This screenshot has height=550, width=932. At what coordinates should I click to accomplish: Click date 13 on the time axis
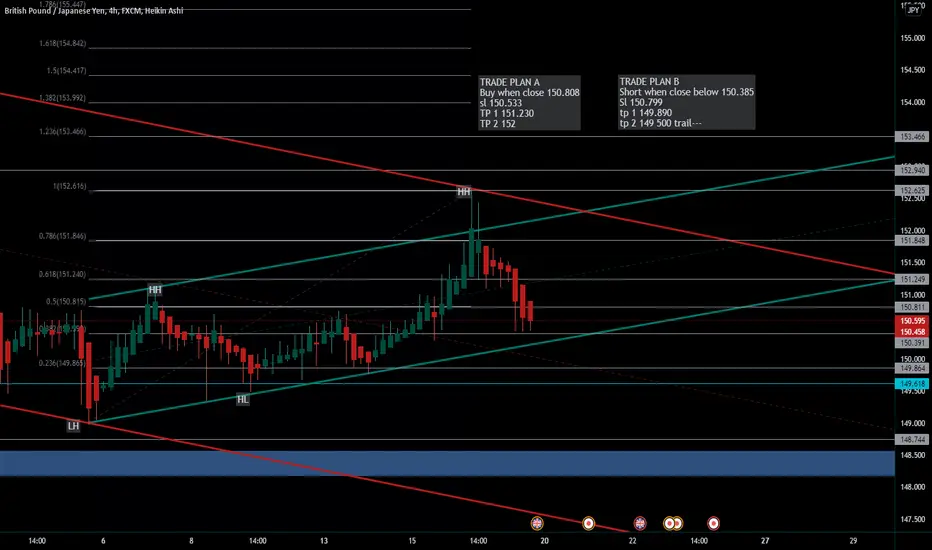coord(324,540)
